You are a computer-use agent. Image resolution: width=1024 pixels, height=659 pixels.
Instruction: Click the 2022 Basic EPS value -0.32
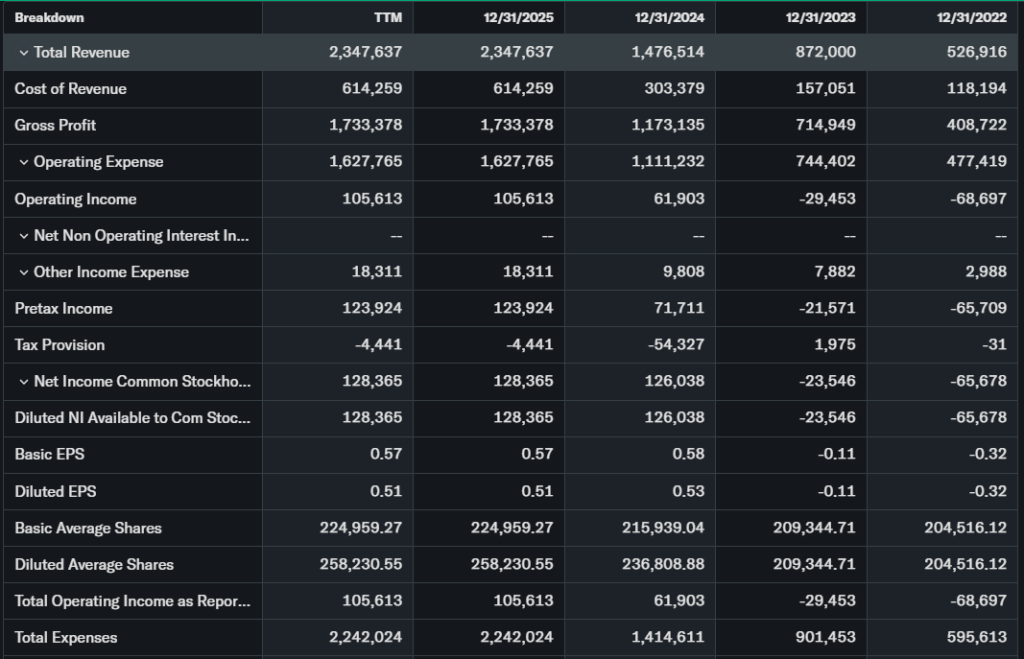(x=988, y=454)
